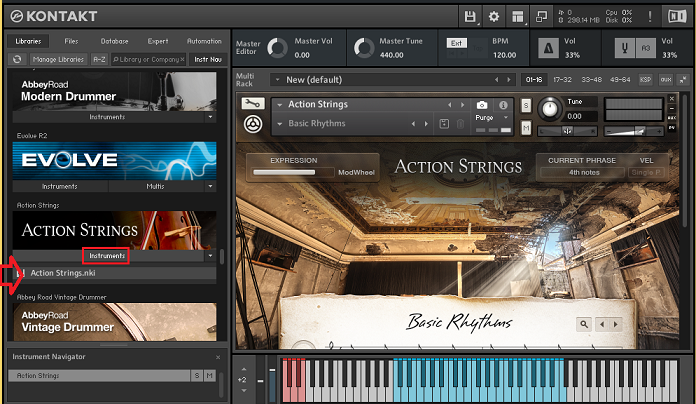Click the minimized view windows icon
The image size is (696, 404).
point(542,17)
